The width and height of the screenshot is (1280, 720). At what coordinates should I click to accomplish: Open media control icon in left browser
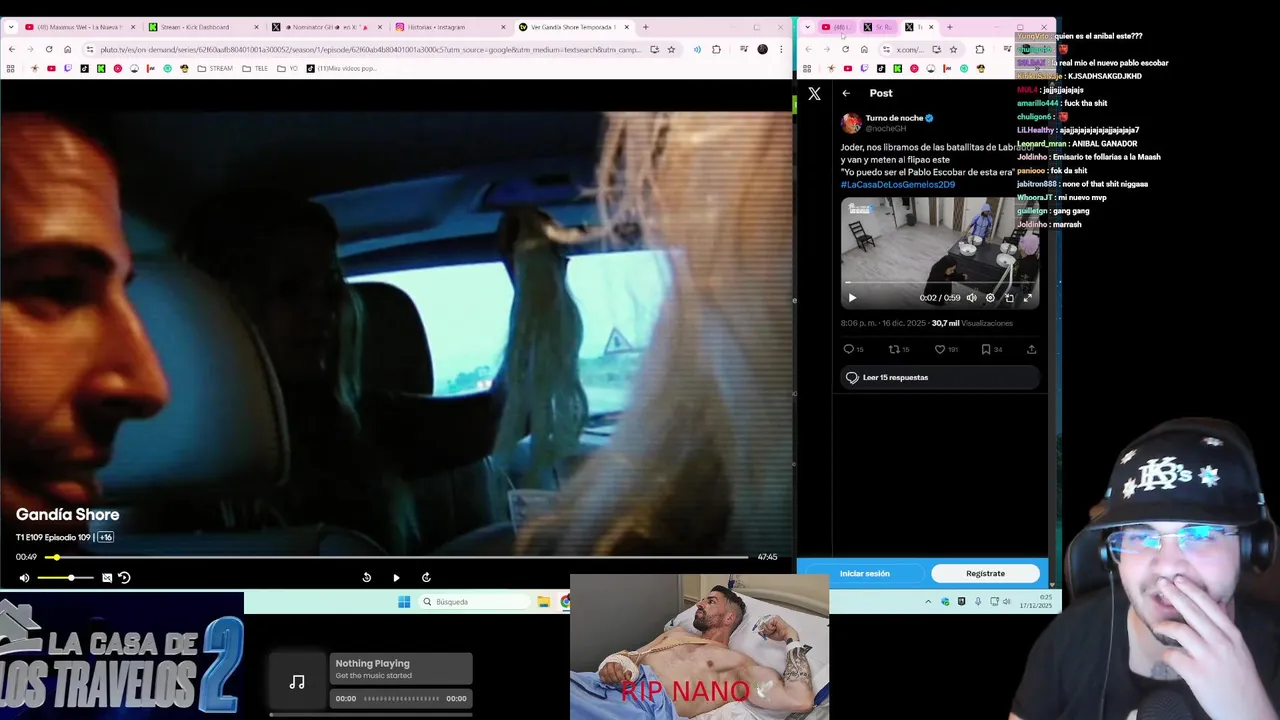coord(743,49)
